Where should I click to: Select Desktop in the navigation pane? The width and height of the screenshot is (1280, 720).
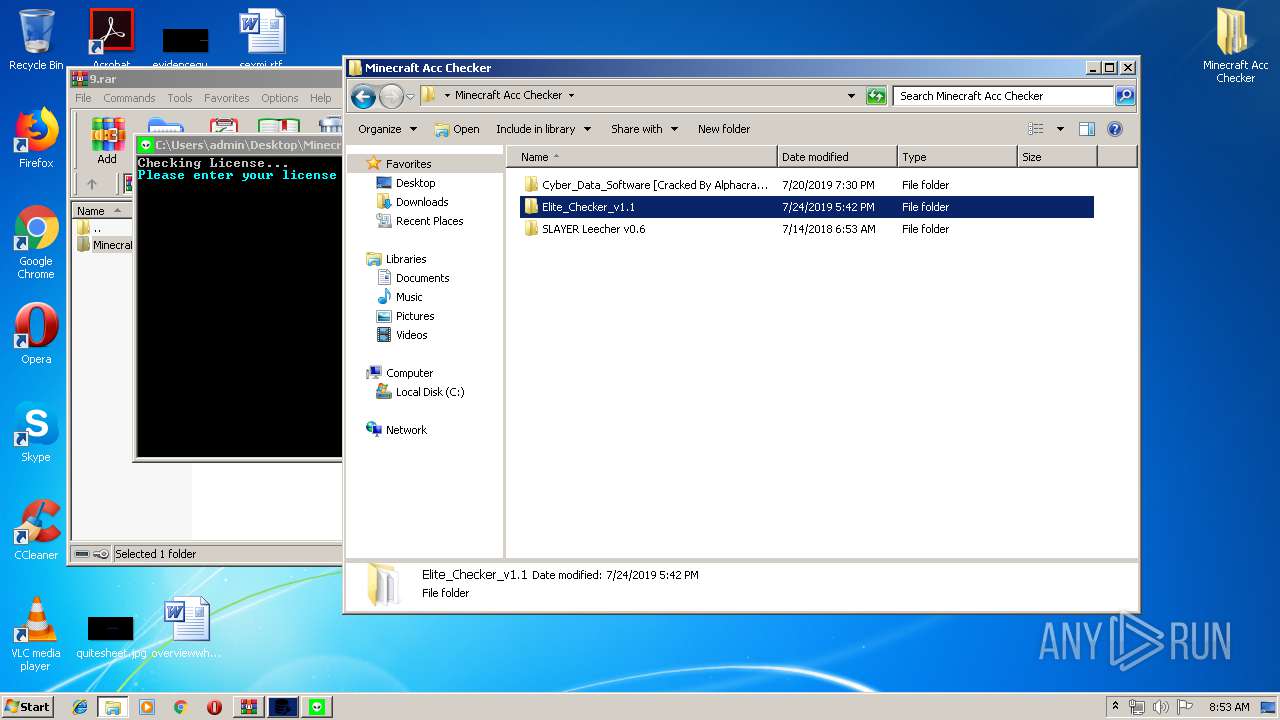pos(415,183)
